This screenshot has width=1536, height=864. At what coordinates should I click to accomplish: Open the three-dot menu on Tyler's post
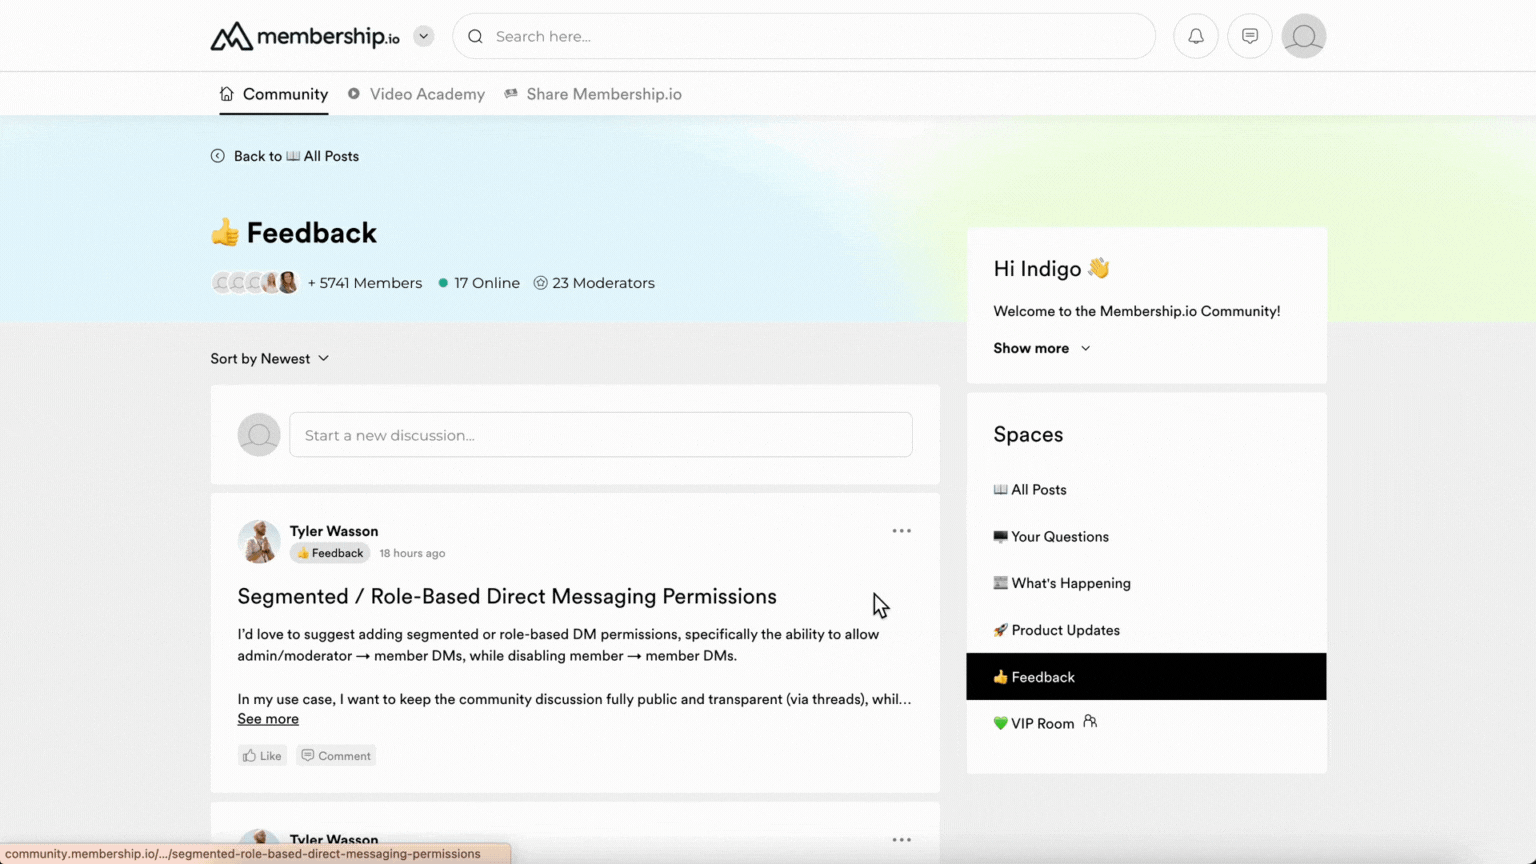pos(901,530)
